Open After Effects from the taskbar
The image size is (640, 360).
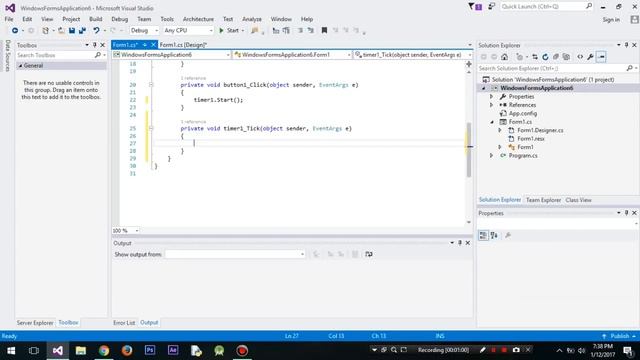pos(173,351)
